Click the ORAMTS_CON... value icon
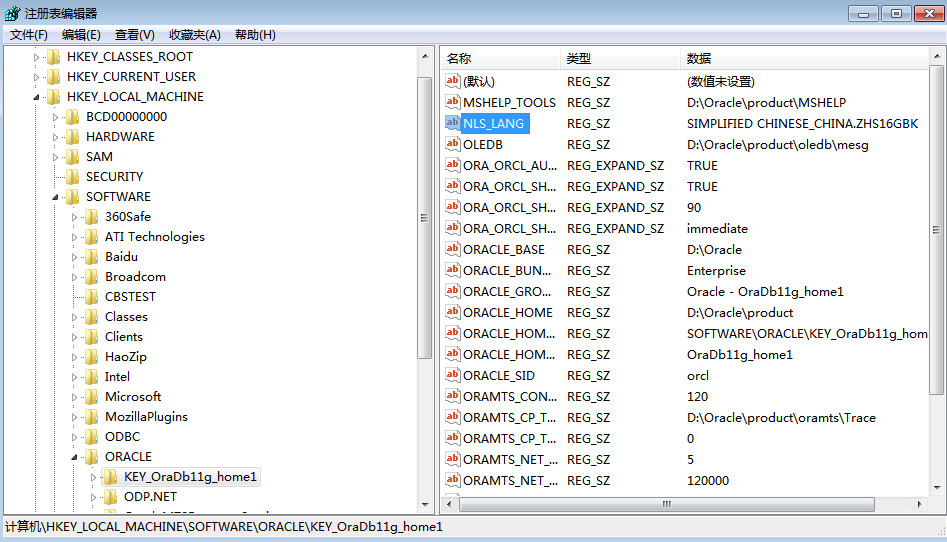The image size is (947, 542). (452, 396)
